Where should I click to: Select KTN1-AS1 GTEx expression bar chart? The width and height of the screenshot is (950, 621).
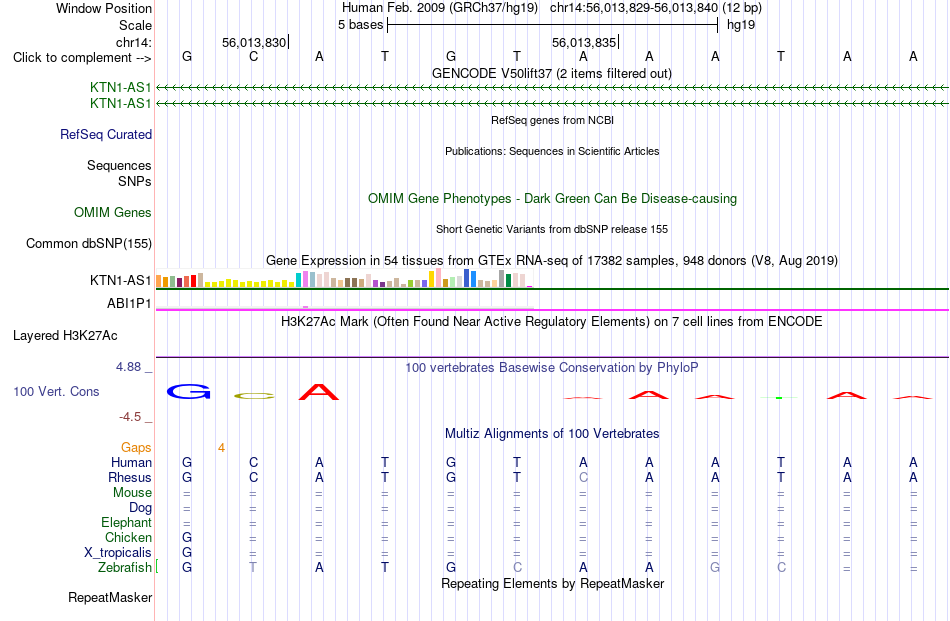(344, 279)
